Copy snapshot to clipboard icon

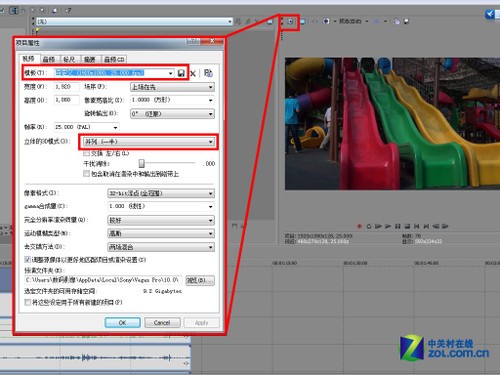coord(396,22)
